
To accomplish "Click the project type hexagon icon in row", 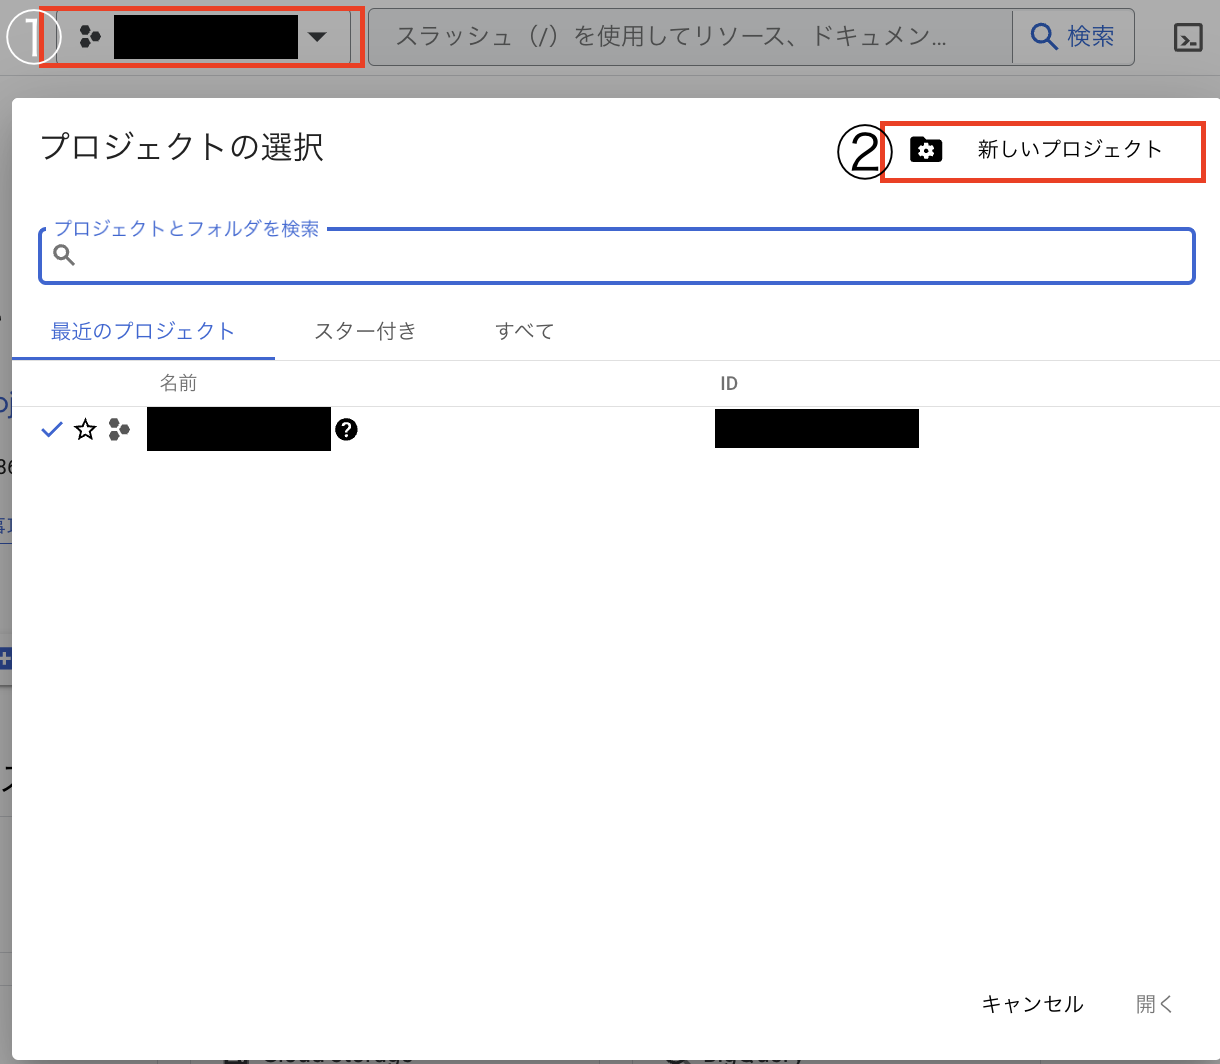I will point(119,430).
